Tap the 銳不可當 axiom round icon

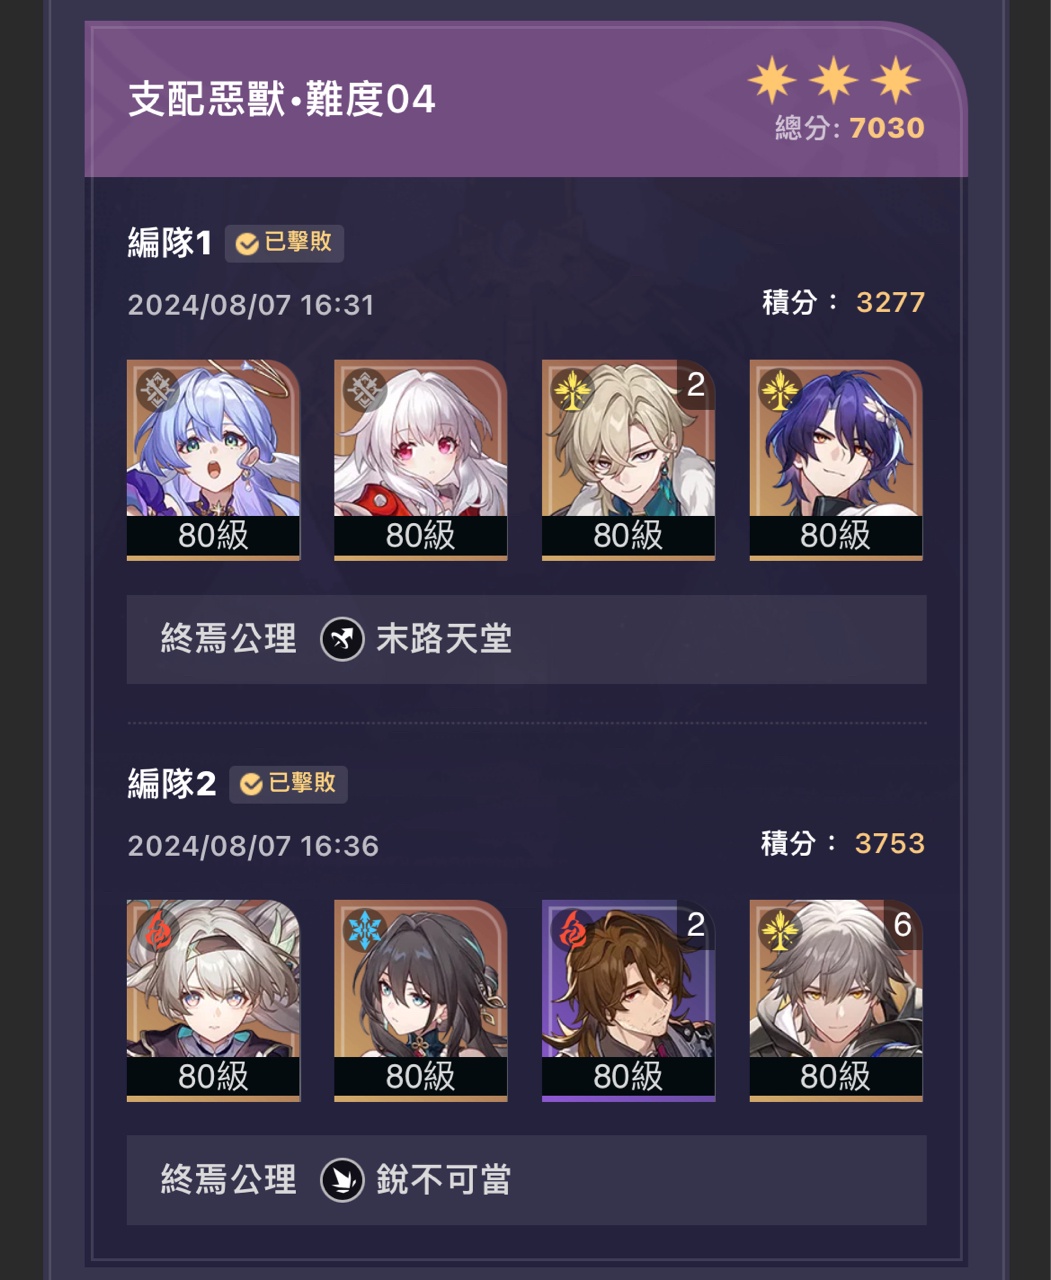click(342, 1180)
